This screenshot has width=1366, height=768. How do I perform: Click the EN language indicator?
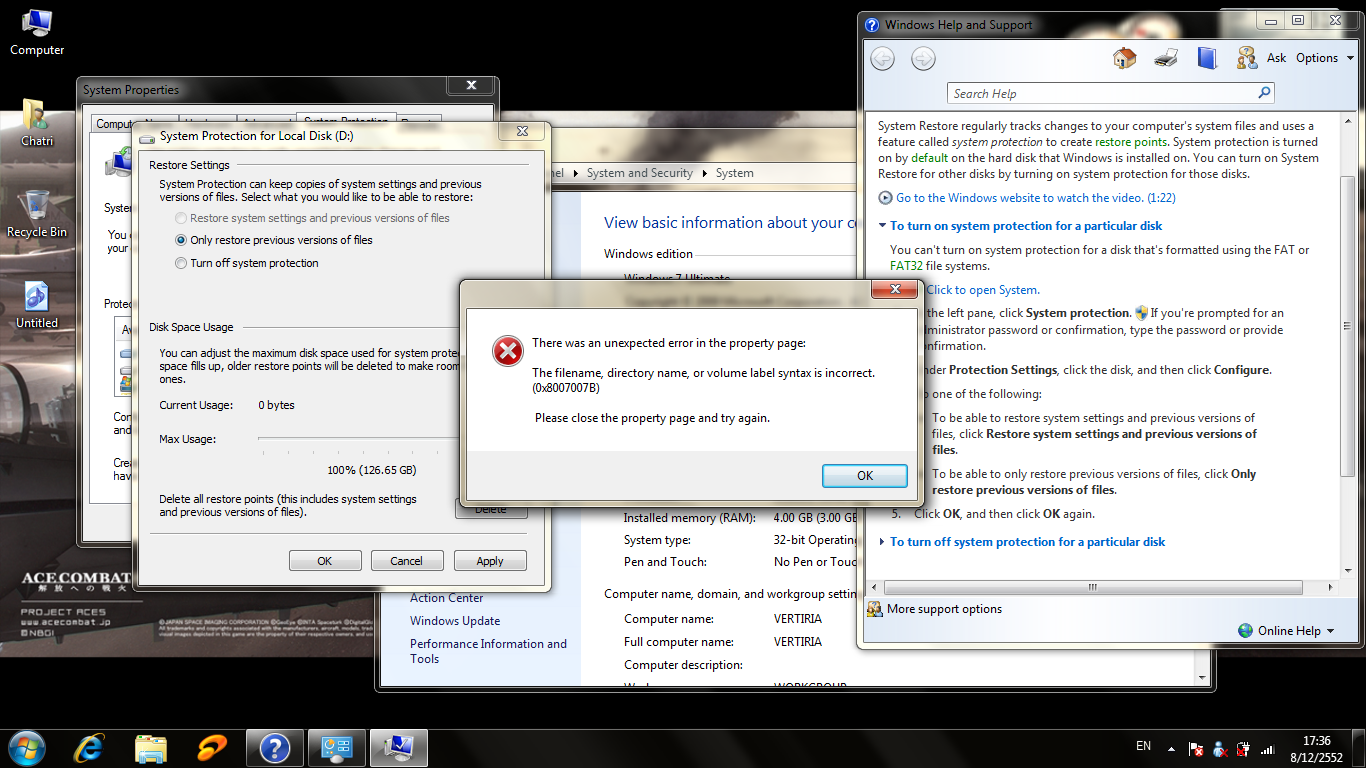[x=1144, y=746]
